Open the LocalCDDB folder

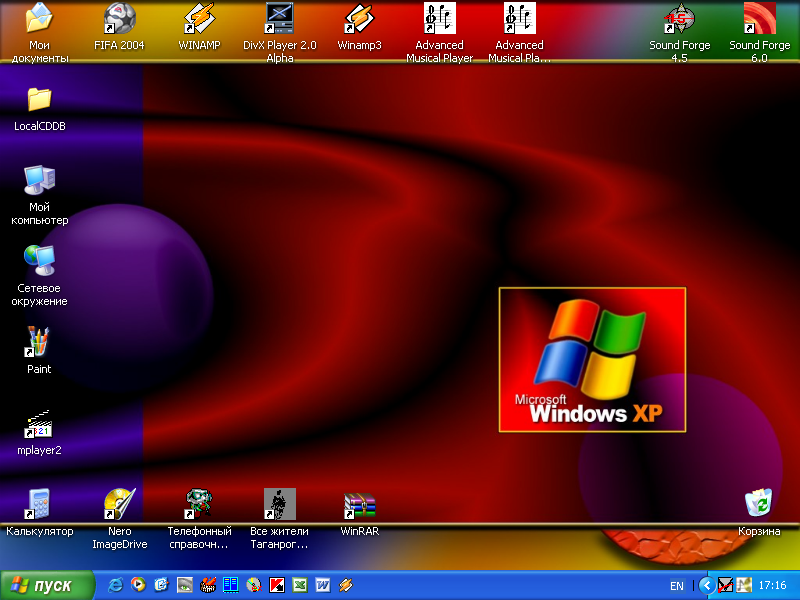point(39,99)
